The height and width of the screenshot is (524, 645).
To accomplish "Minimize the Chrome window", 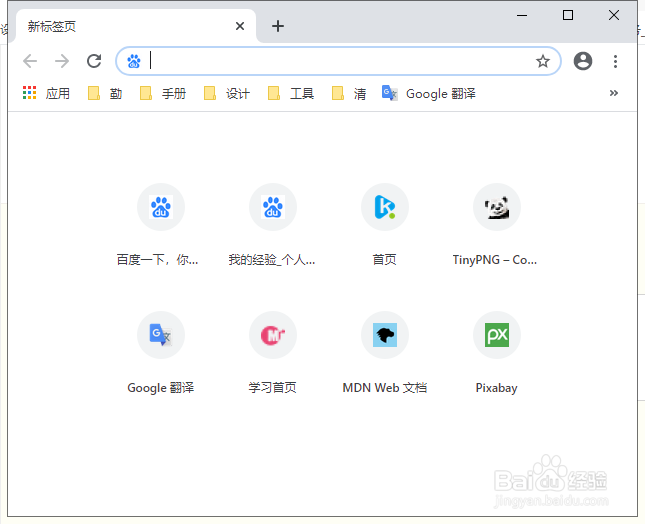I will click(522, 15).
